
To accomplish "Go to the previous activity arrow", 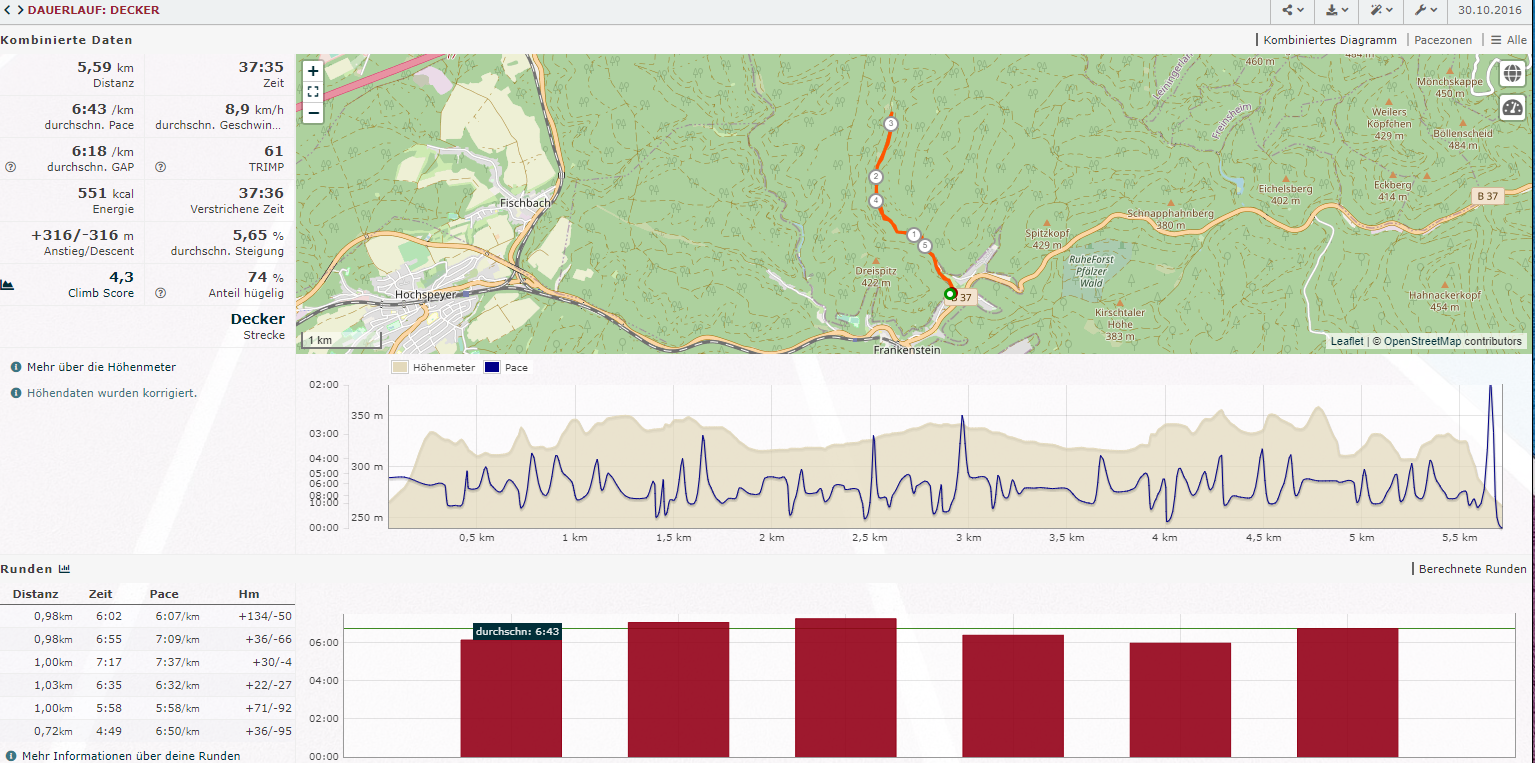I will (6, 11).
